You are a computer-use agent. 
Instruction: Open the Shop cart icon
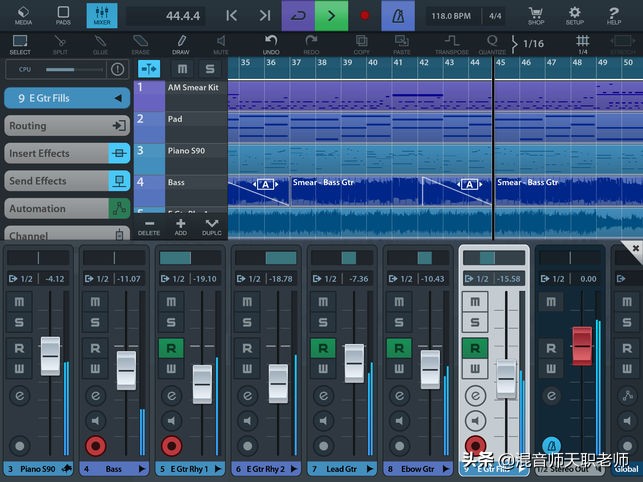[x=536, y=15]
